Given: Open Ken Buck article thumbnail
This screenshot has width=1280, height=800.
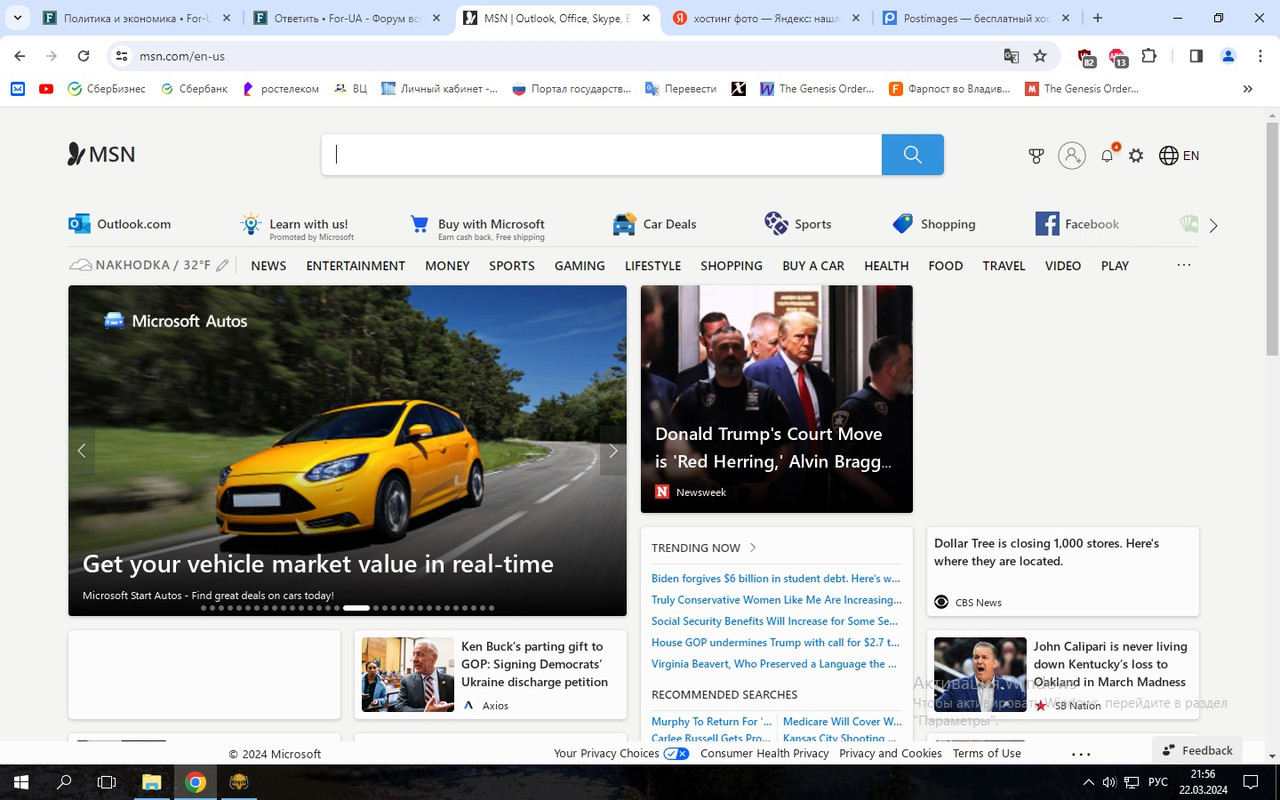Looking at the screenshot, I should point(408,674).
